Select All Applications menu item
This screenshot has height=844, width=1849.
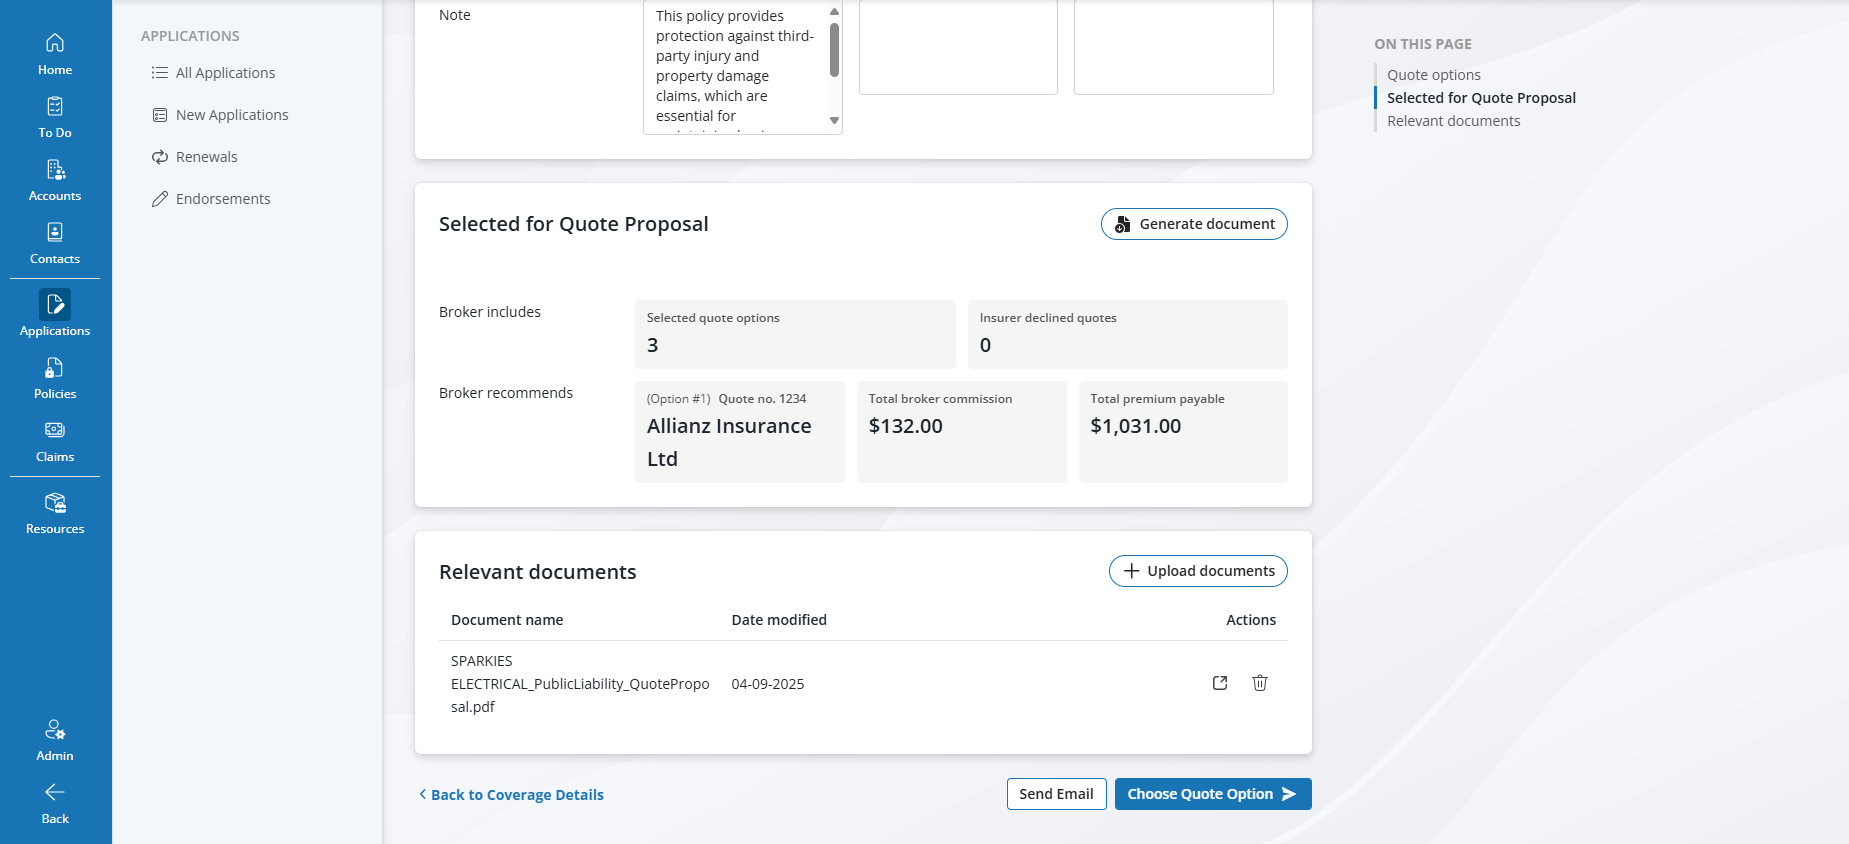(x=225, y=73)
